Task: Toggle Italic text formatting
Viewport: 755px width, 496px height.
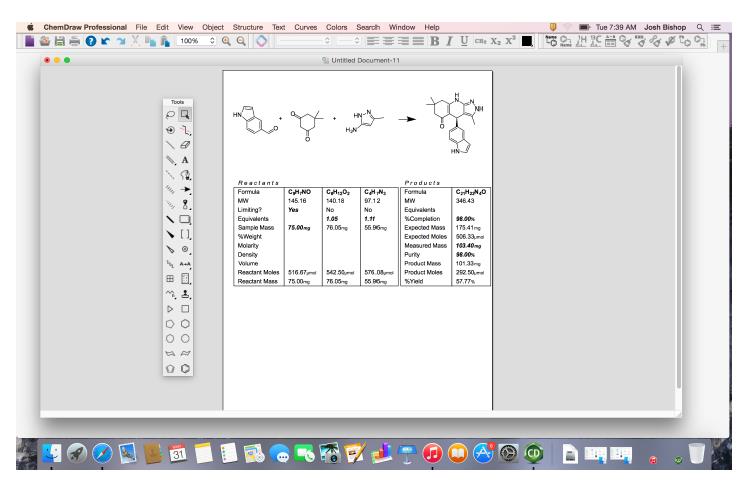Action: pos(449,41)
